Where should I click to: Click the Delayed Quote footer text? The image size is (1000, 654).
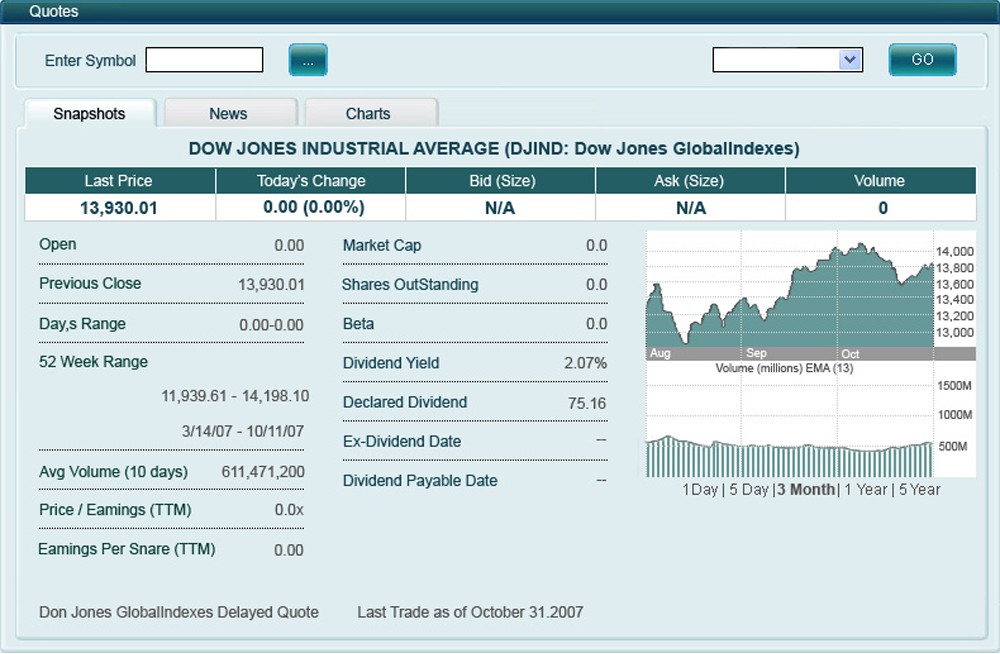[x=179, y=613]
